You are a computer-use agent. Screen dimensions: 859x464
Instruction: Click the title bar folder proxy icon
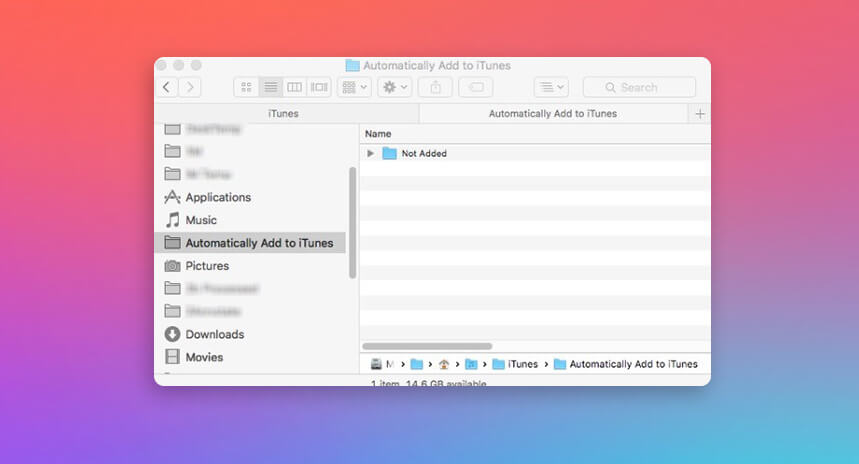coord(352,66)
